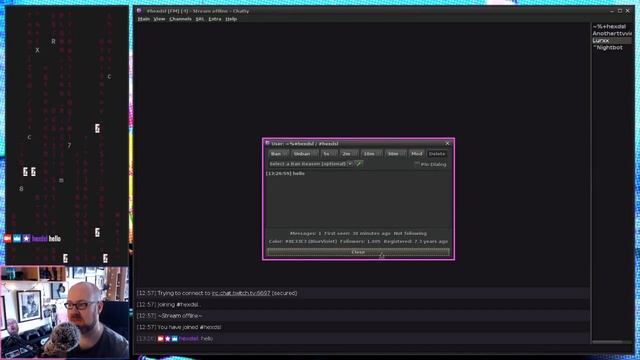Click the Delete button in the user dialog
Screen dimensions: 640x360
tap(437, 154)
